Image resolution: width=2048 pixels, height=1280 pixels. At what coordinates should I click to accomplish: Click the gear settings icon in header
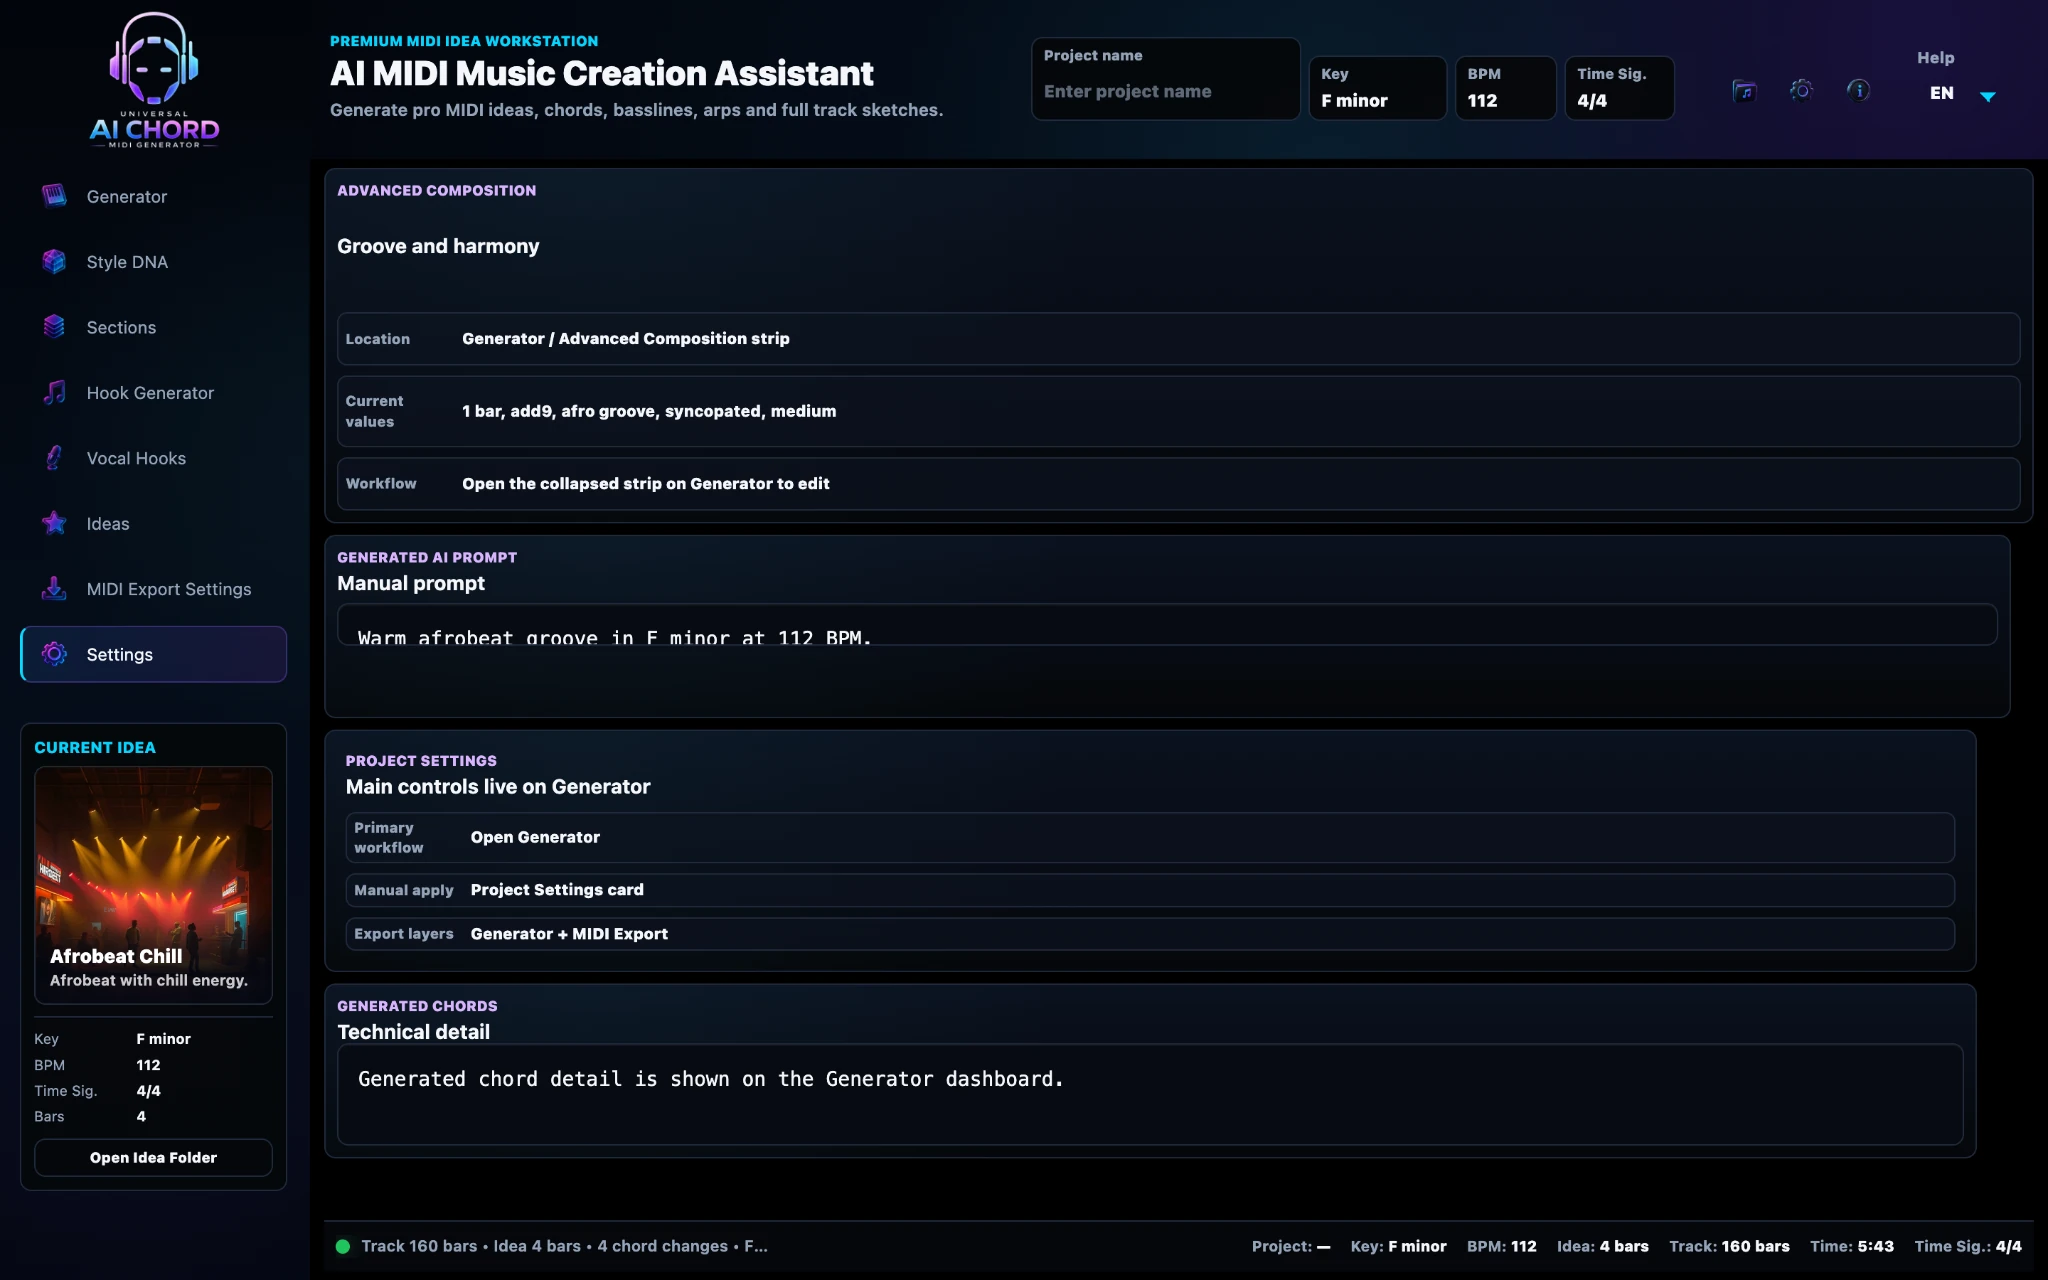coord(1801,91)
